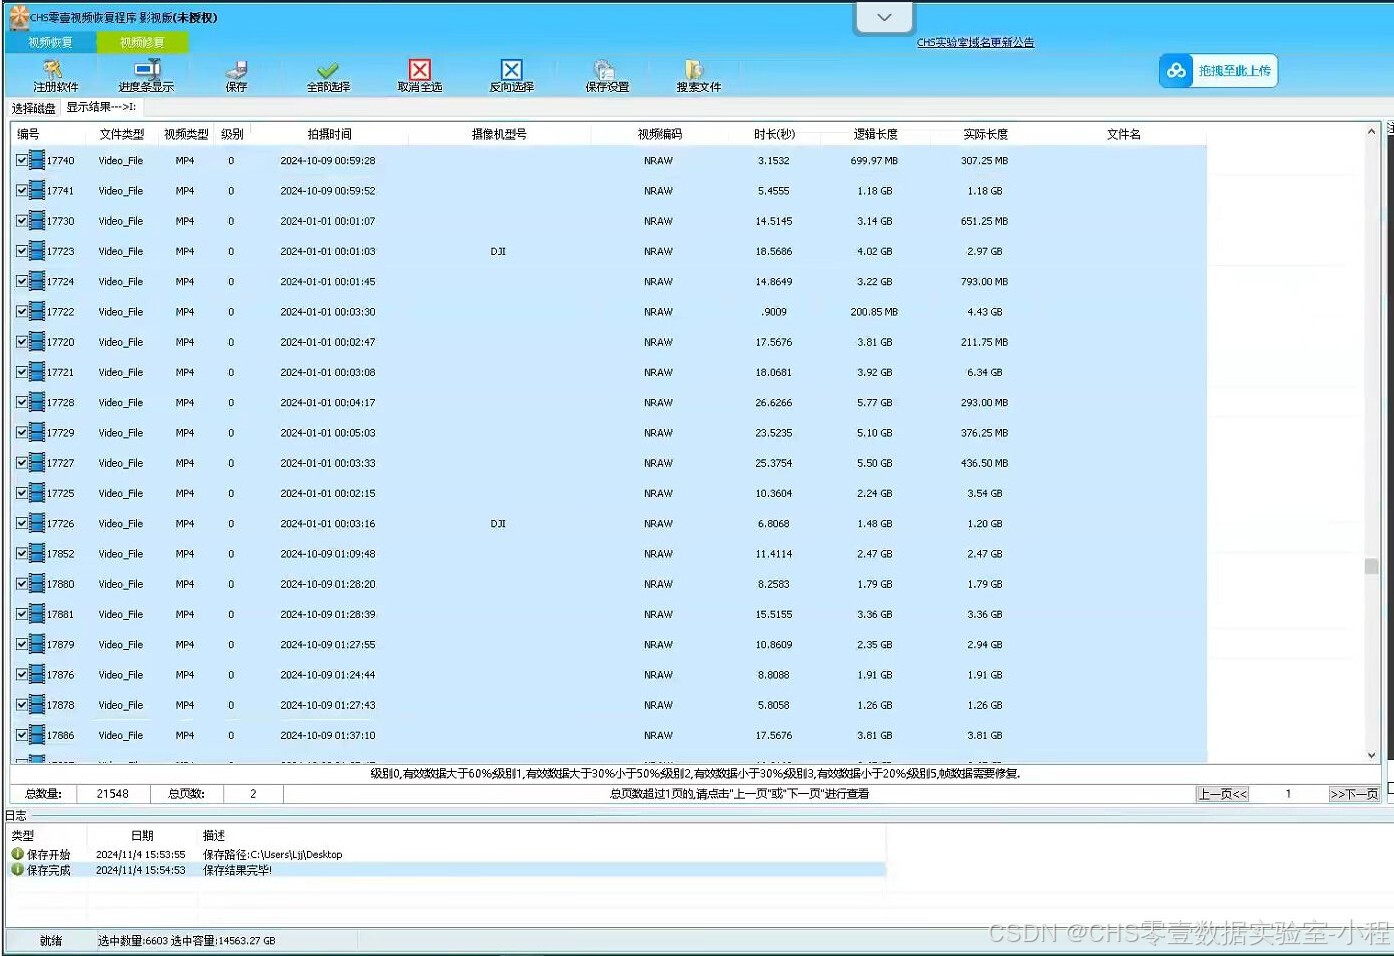
Task: Select the 5.77 GB logical length cell
Action: pyautogui.click(x=874, y=402)
